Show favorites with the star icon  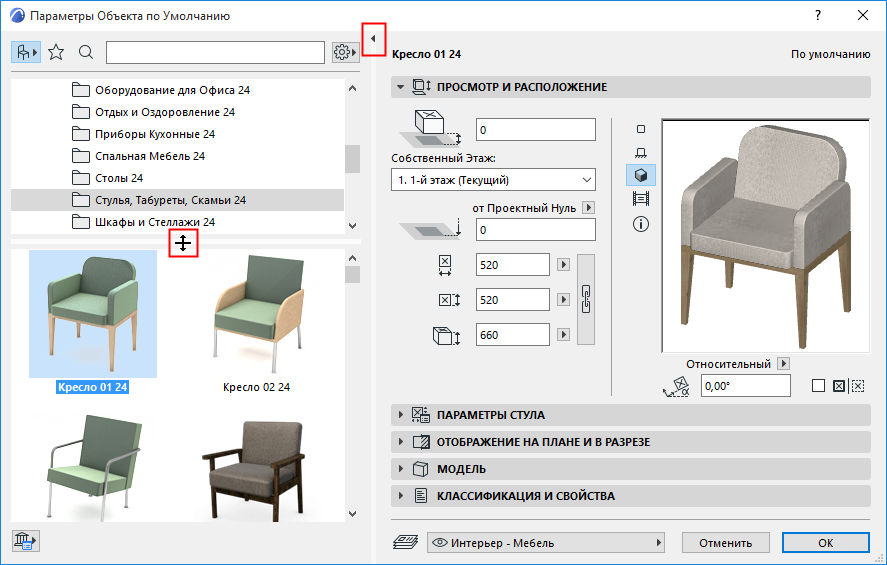(56, 53)
